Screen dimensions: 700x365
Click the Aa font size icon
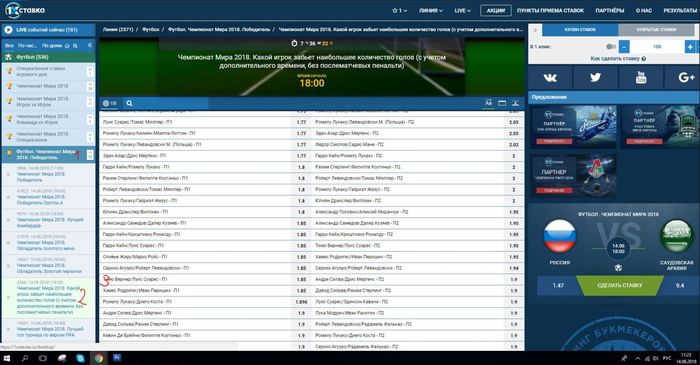pyautogui.click(x=488, y=103)
